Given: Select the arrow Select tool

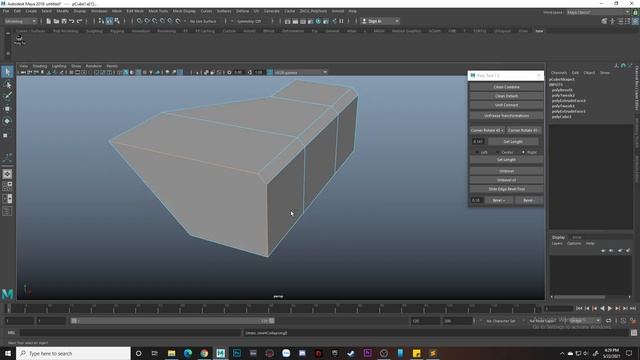Looking at the screenshot, I should 7,72.
